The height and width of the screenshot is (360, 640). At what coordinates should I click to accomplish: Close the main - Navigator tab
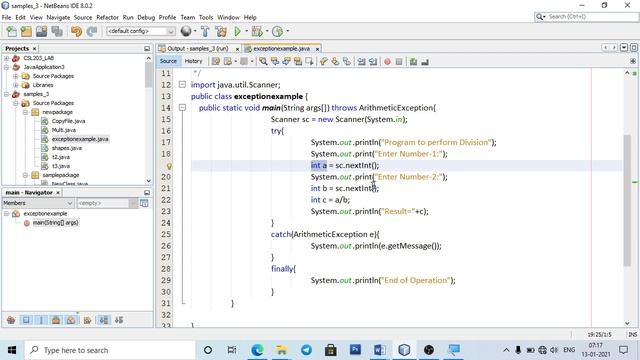58,193
